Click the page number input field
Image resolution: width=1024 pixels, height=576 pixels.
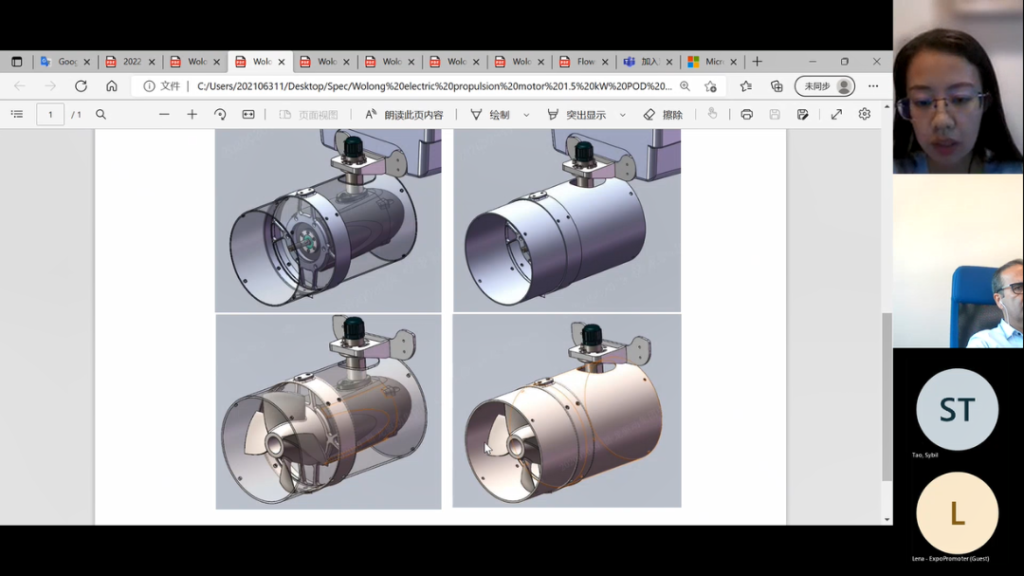tap(50, 114)
